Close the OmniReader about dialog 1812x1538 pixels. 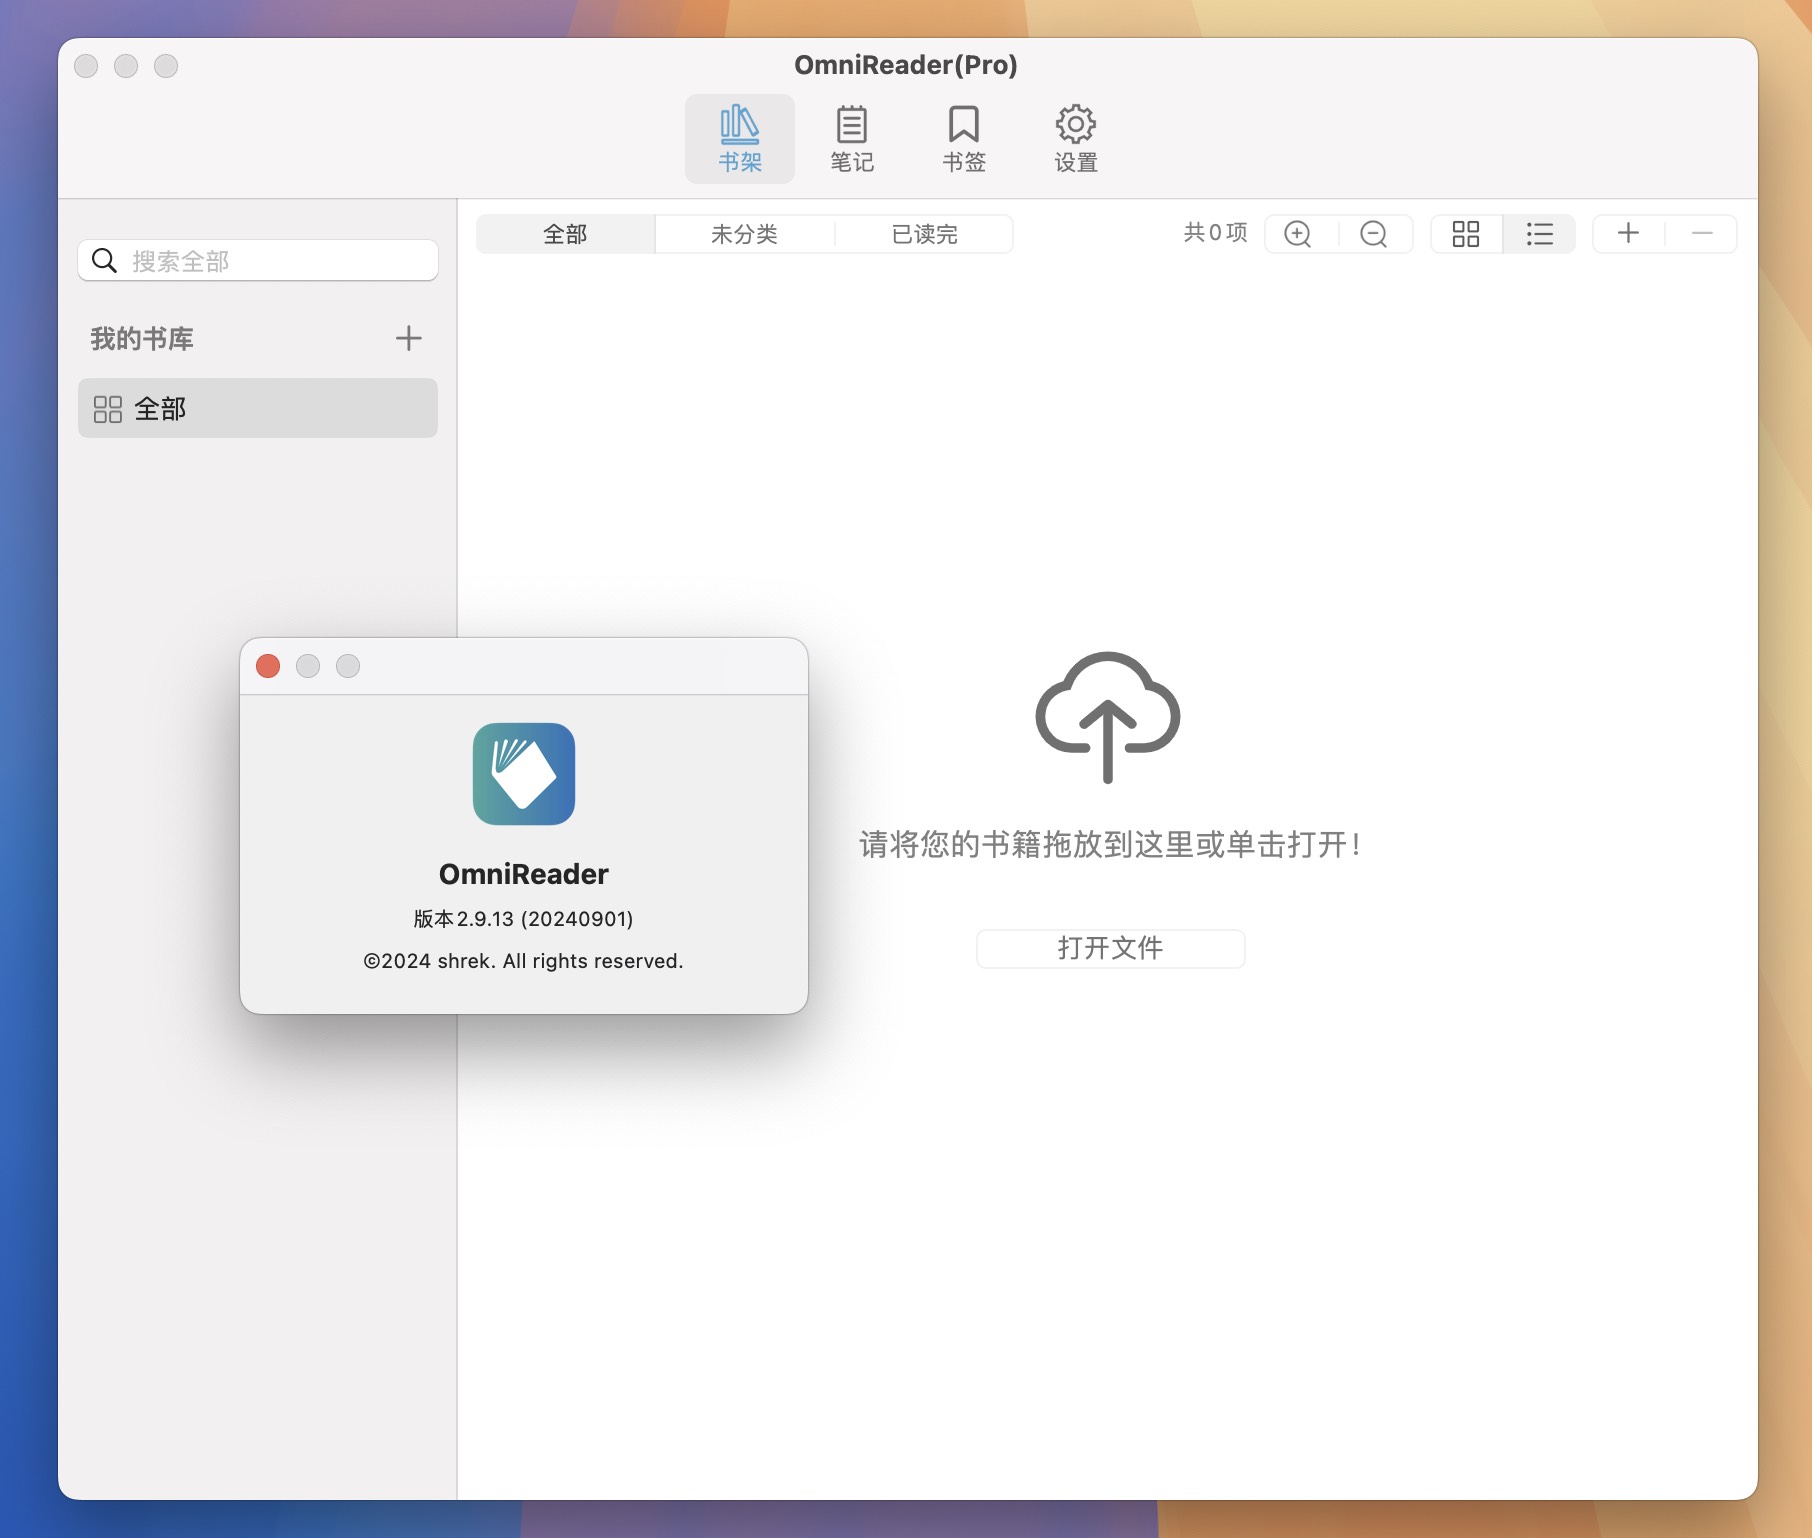268,666
